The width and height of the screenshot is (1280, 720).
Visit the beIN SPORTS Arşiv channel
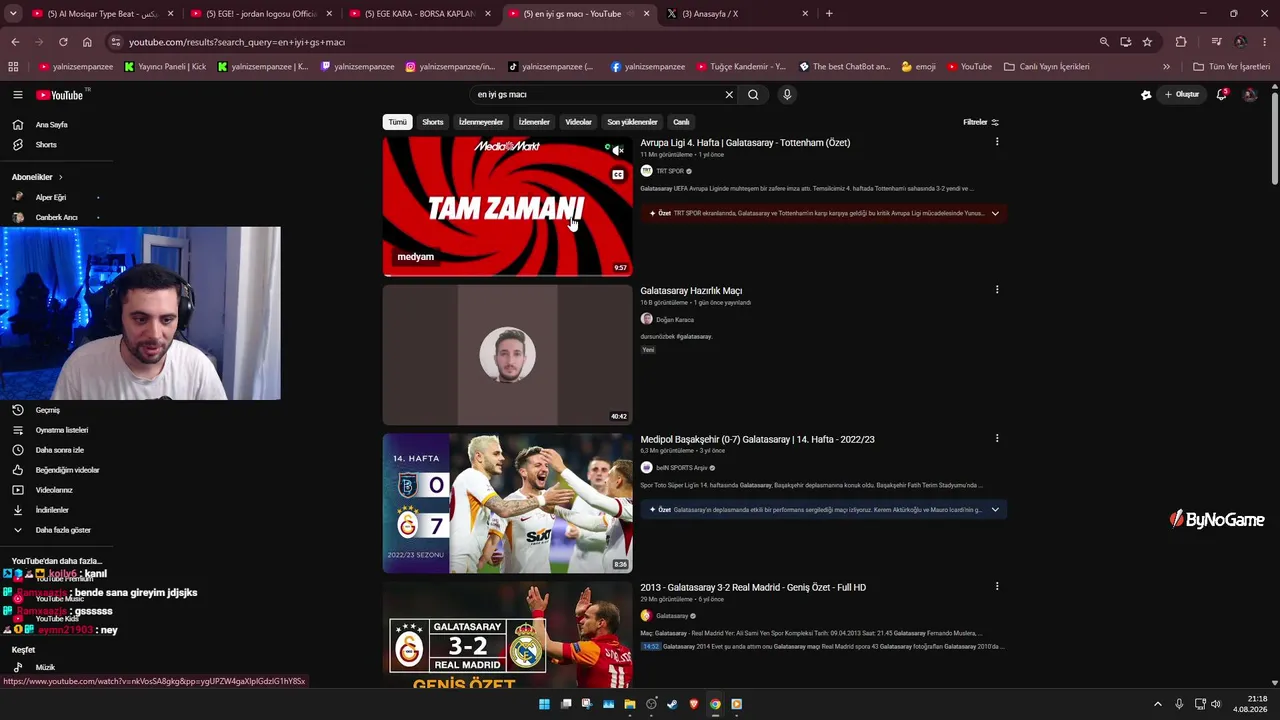point(682,468)
